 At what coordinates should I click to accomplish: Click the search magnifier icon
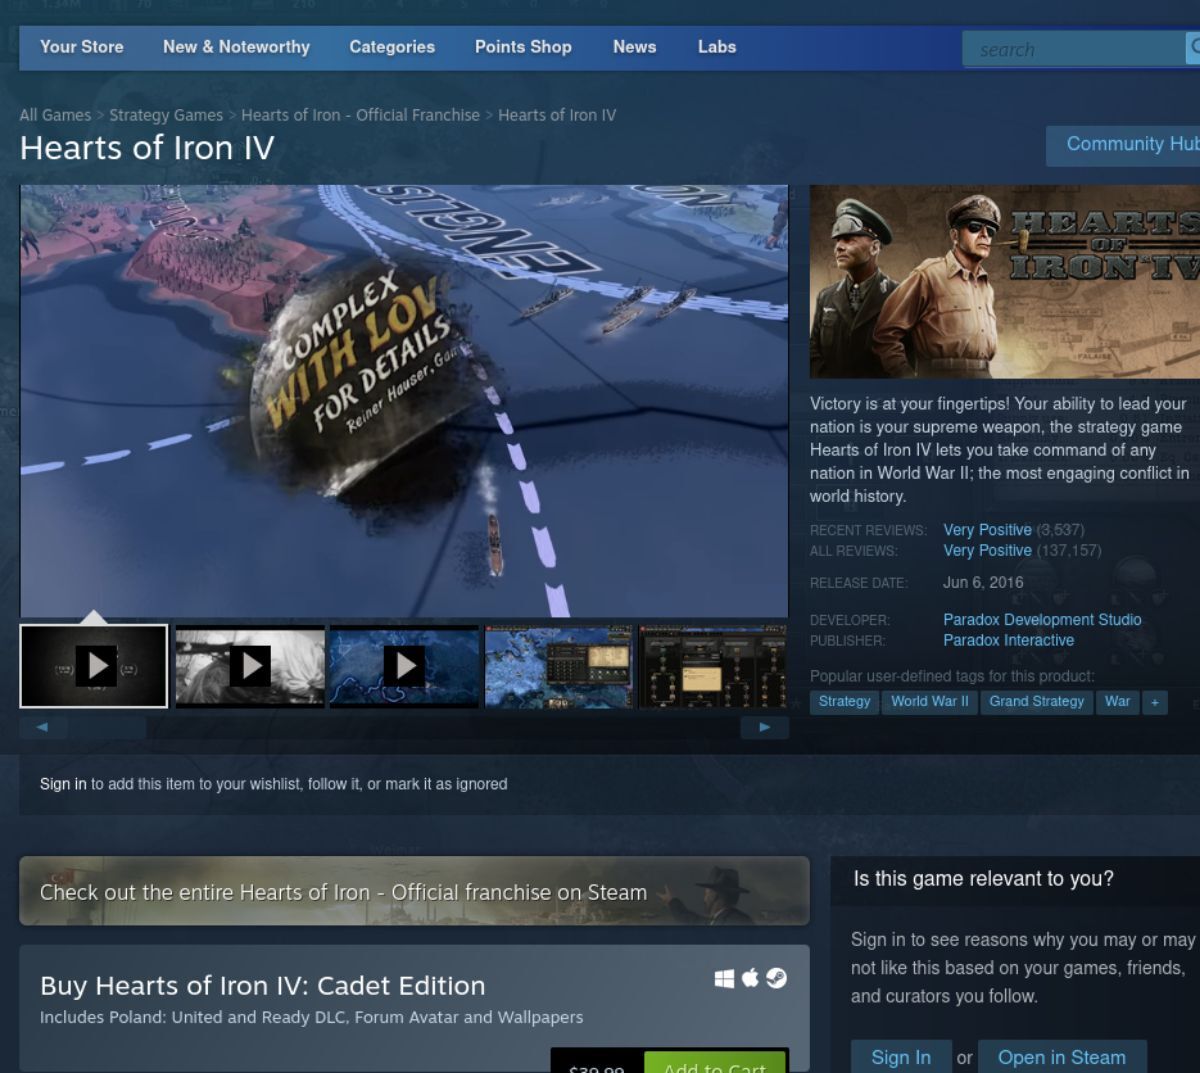(x=1193, y=48)
